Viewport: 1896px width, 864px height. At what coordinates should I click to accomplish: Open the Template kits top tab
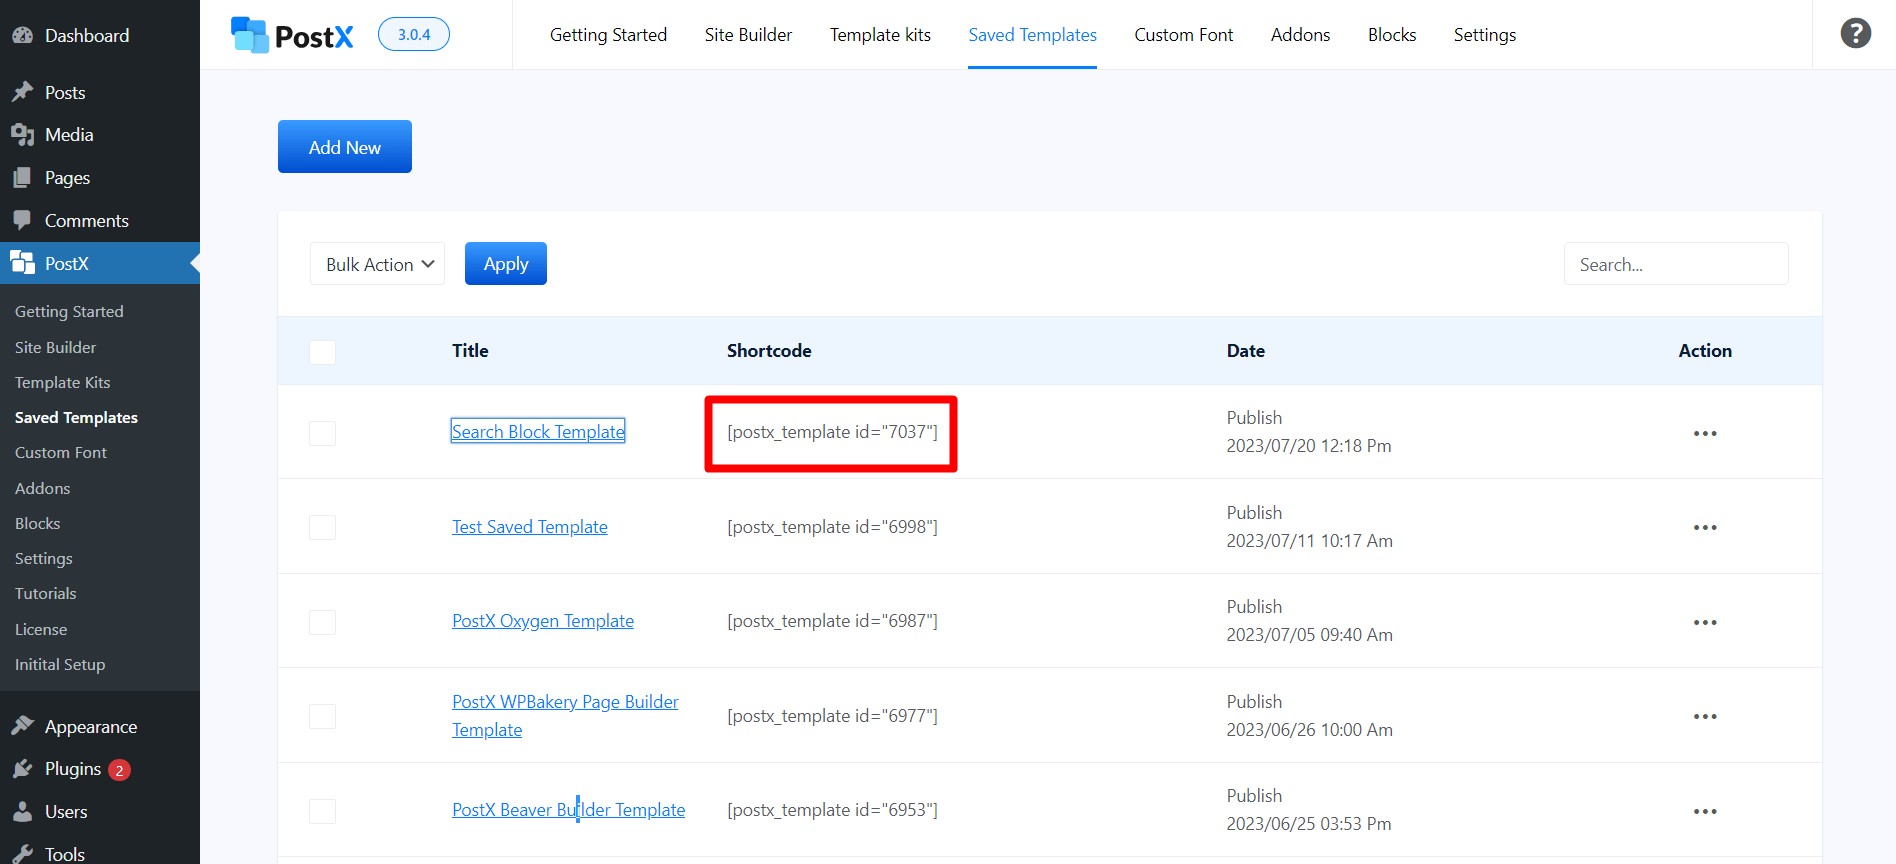pos(880,35)
